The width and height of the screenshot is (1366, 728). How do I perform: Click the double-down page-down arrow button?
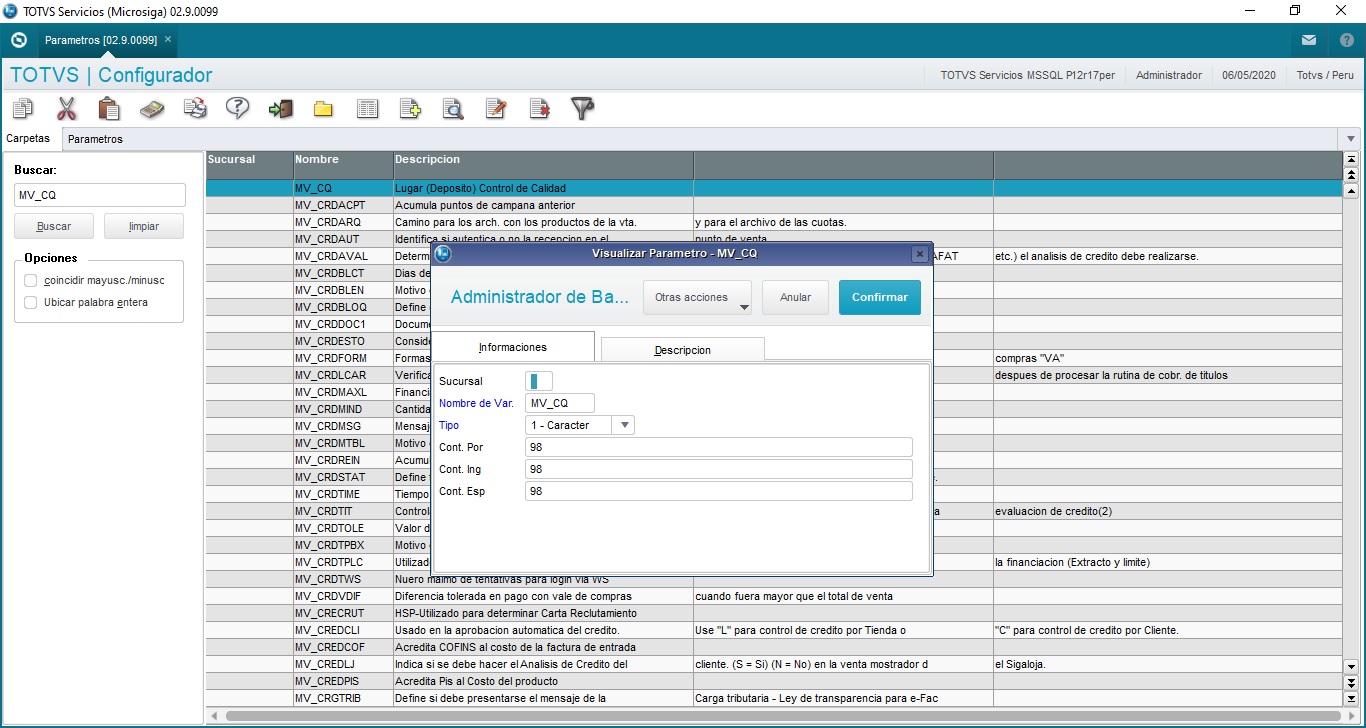[x=1351, y=682]
